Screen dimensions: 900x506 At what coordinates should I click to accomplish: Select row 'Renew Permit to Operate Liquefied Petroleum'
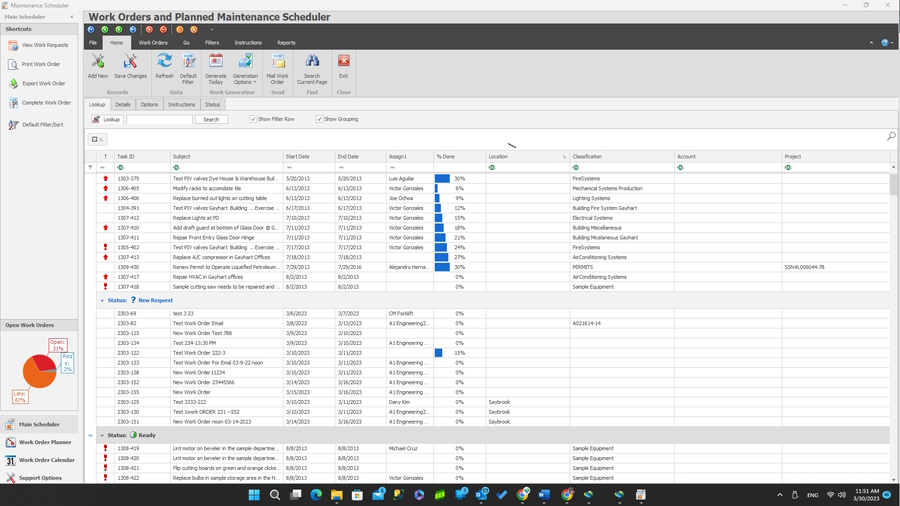493,267
